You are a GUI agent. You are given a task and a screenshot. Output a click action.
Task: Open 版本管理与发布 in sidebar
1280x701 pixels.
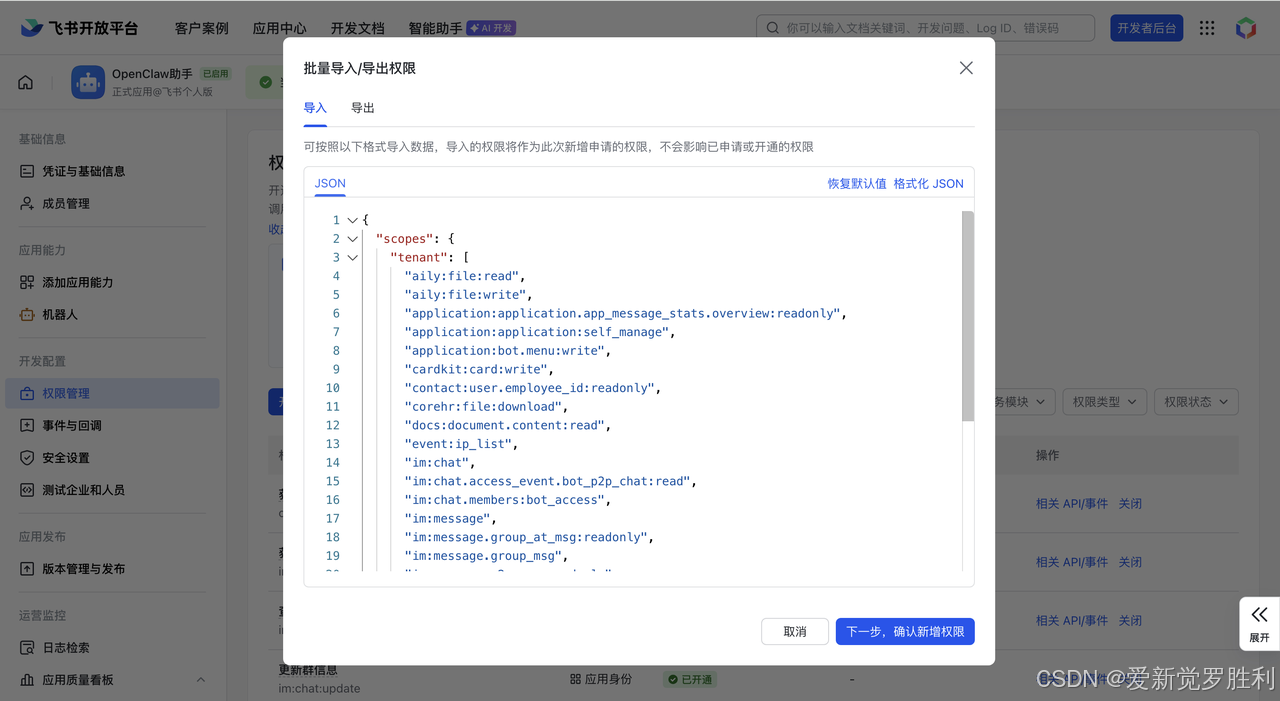(x=84, y=568)
